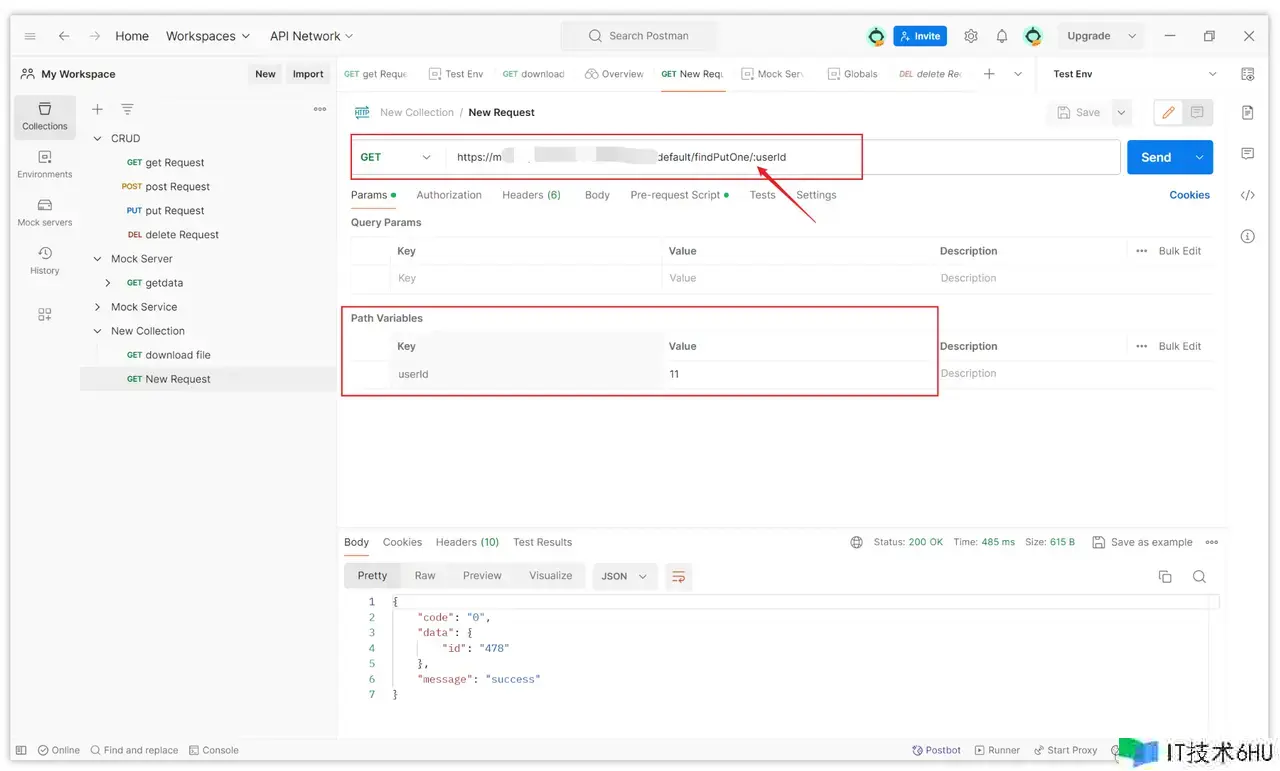Screen dimensions: 1280x771
Task: Click the Search Postman field
Action: (639, 36)
